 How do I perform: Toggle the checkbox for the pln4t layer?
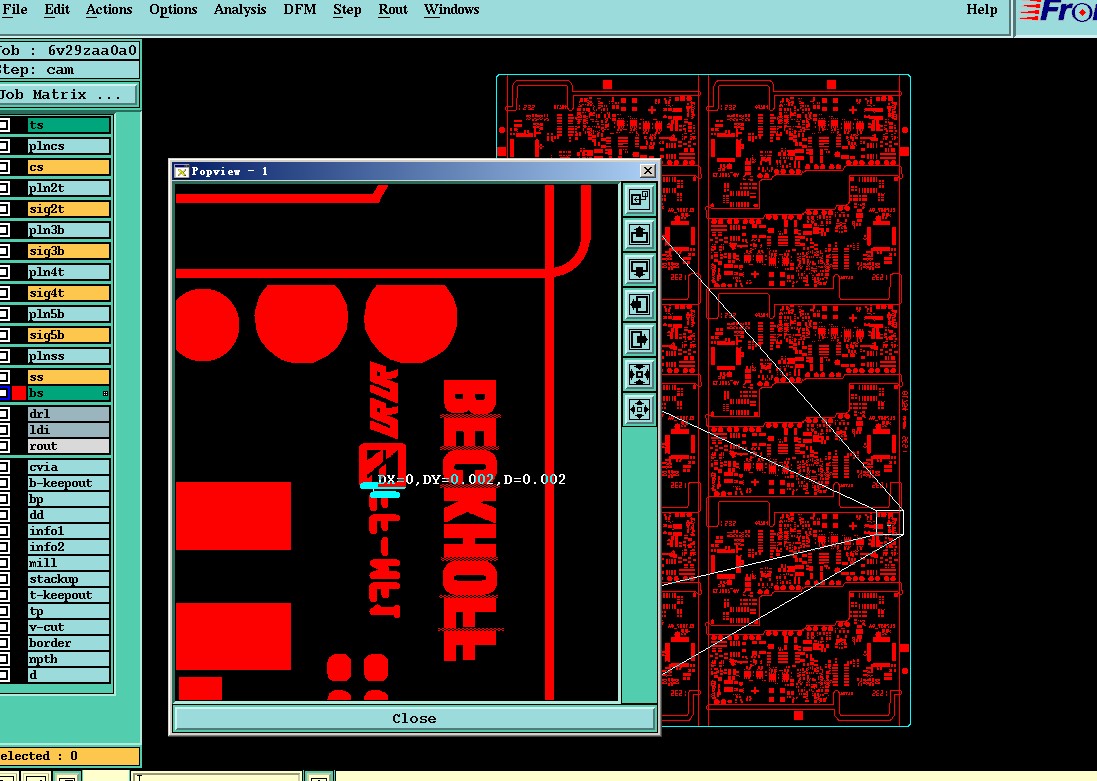tap(4, 272)
